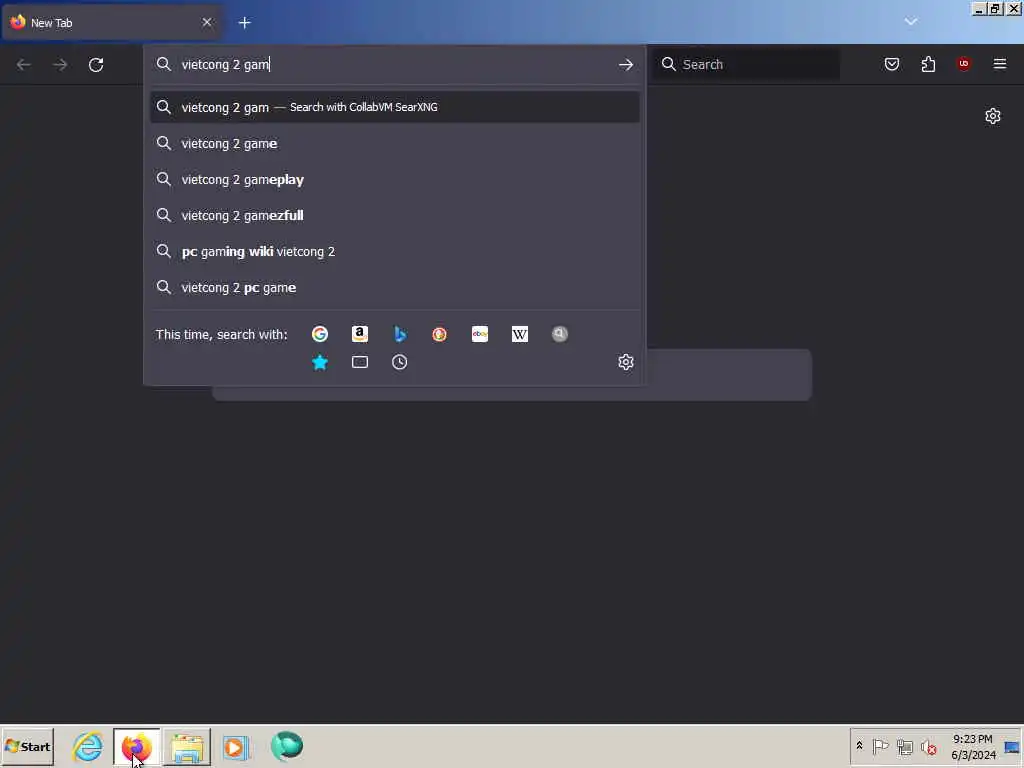Go back one page
Viewport: 1024px width, 768px height.
point(24,65)
